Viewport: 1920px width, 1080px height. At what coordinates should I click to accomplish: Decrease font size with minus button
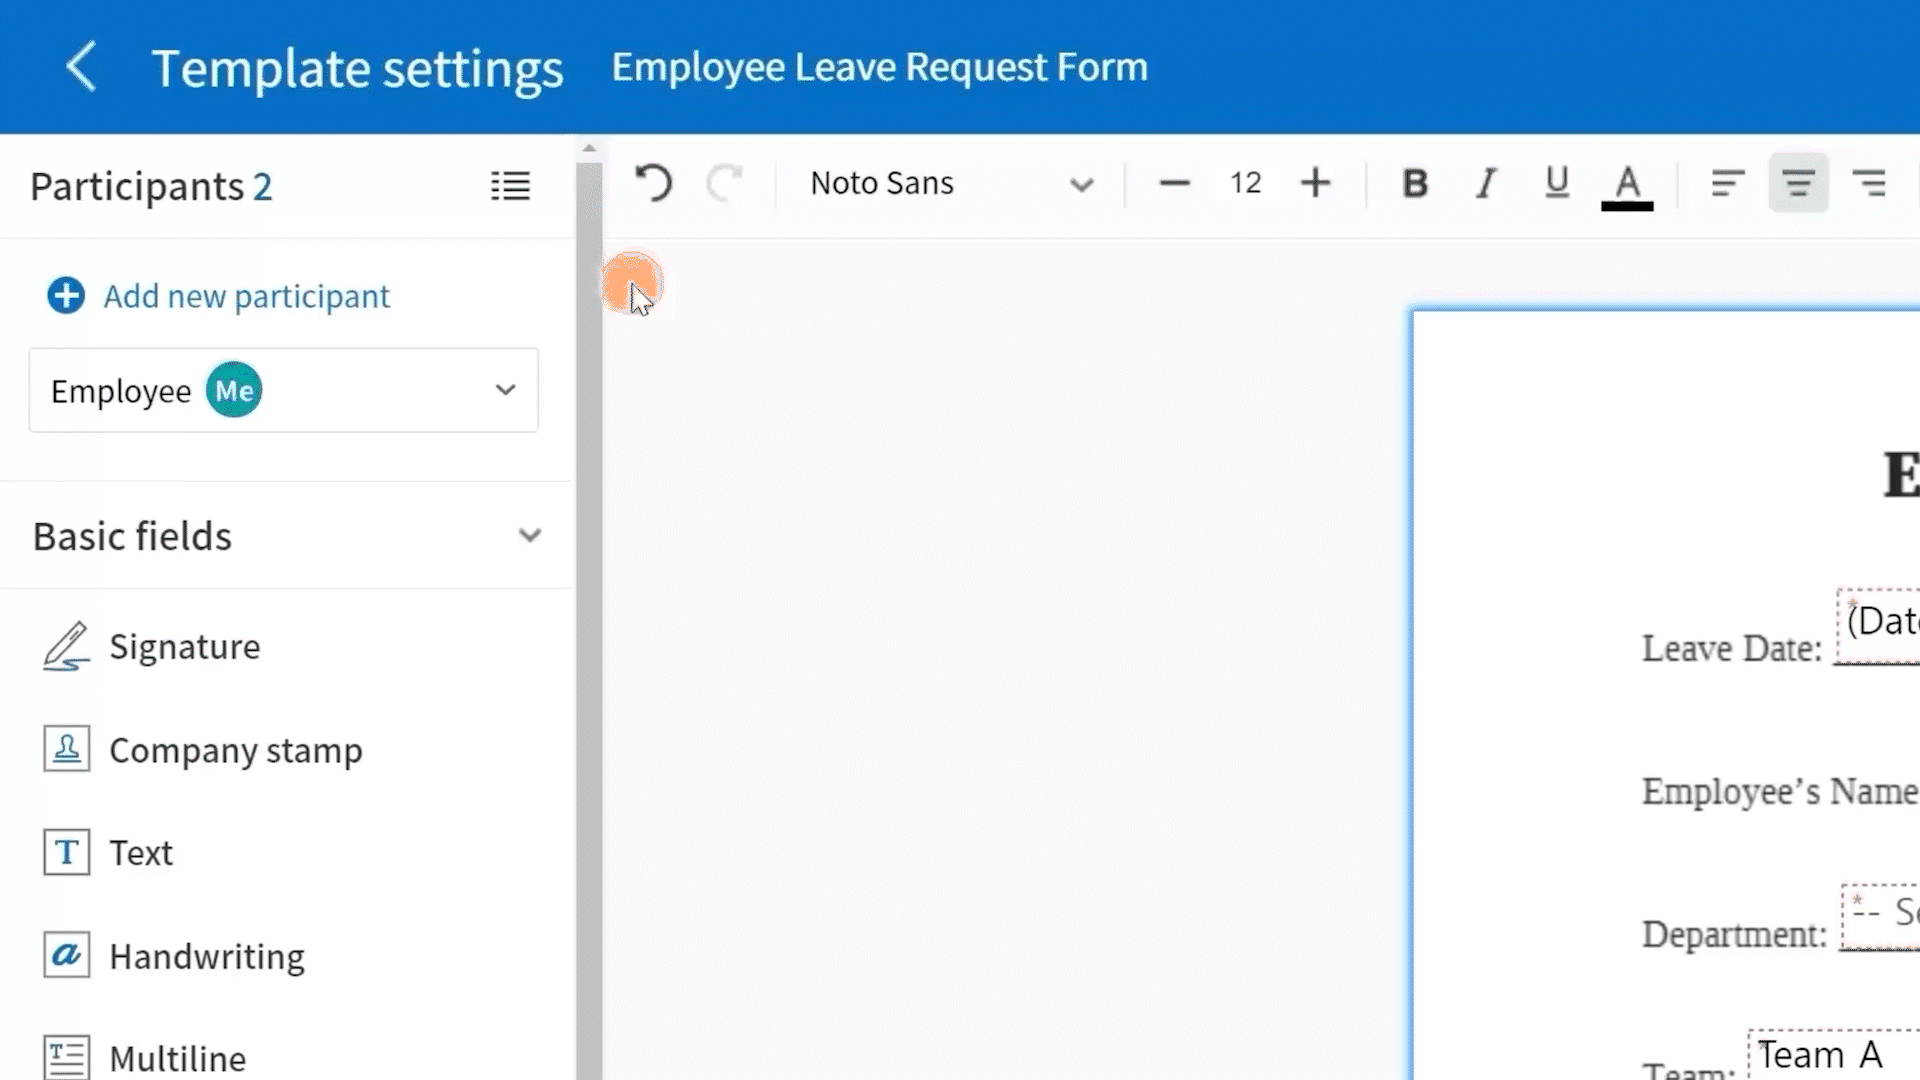point(1175,183)
